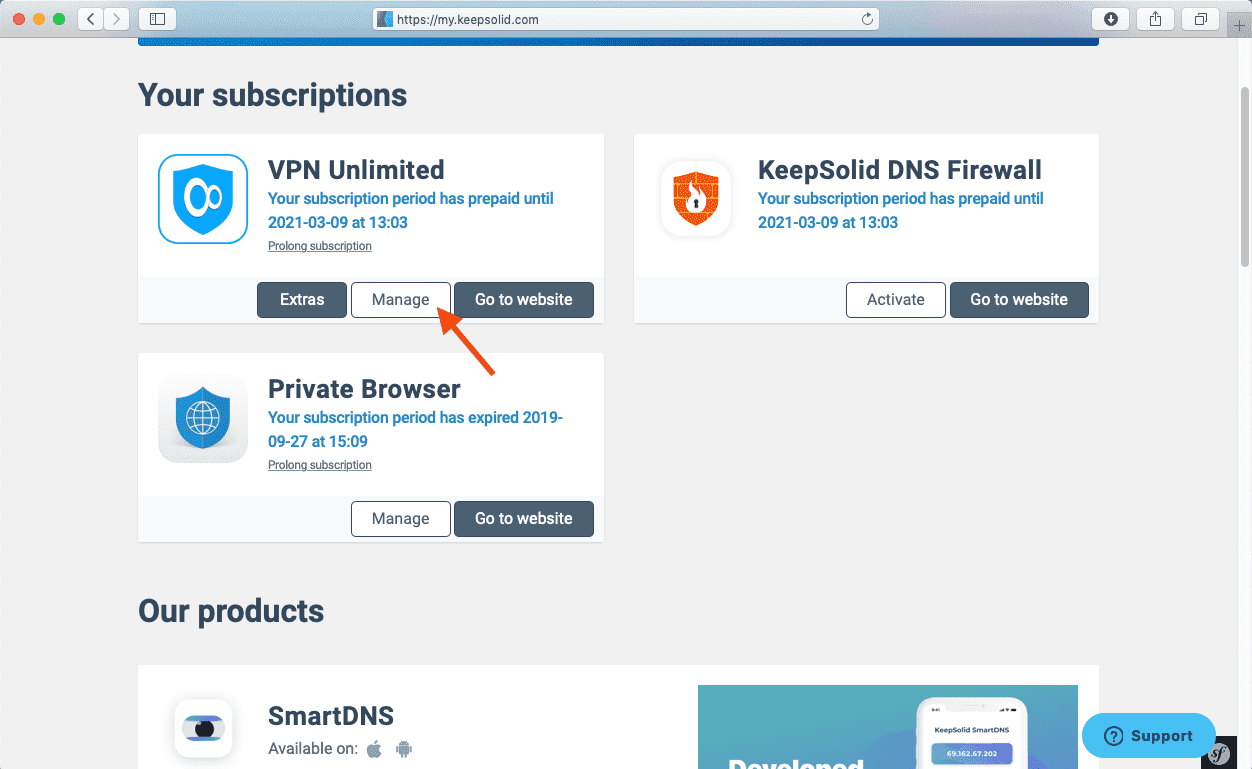Go forward to next page
The width and height of the screenshot is (1252, 769).
[117, 19]
